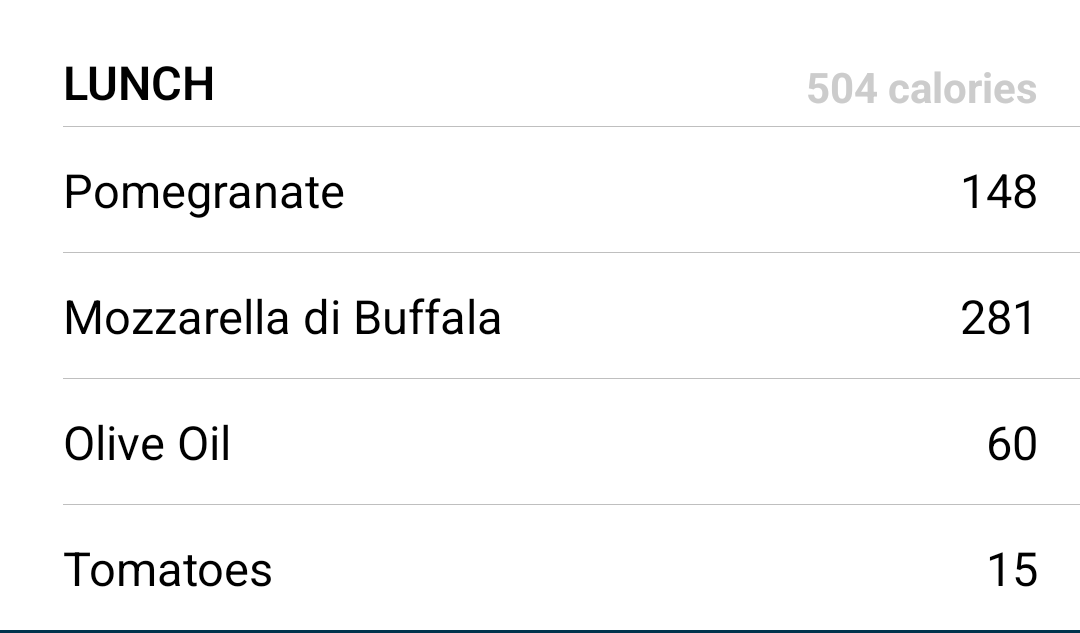Click the word 'Mozzarella' in the list
Viewport: 1080px width, 633px height.
[x=176, y=318]
